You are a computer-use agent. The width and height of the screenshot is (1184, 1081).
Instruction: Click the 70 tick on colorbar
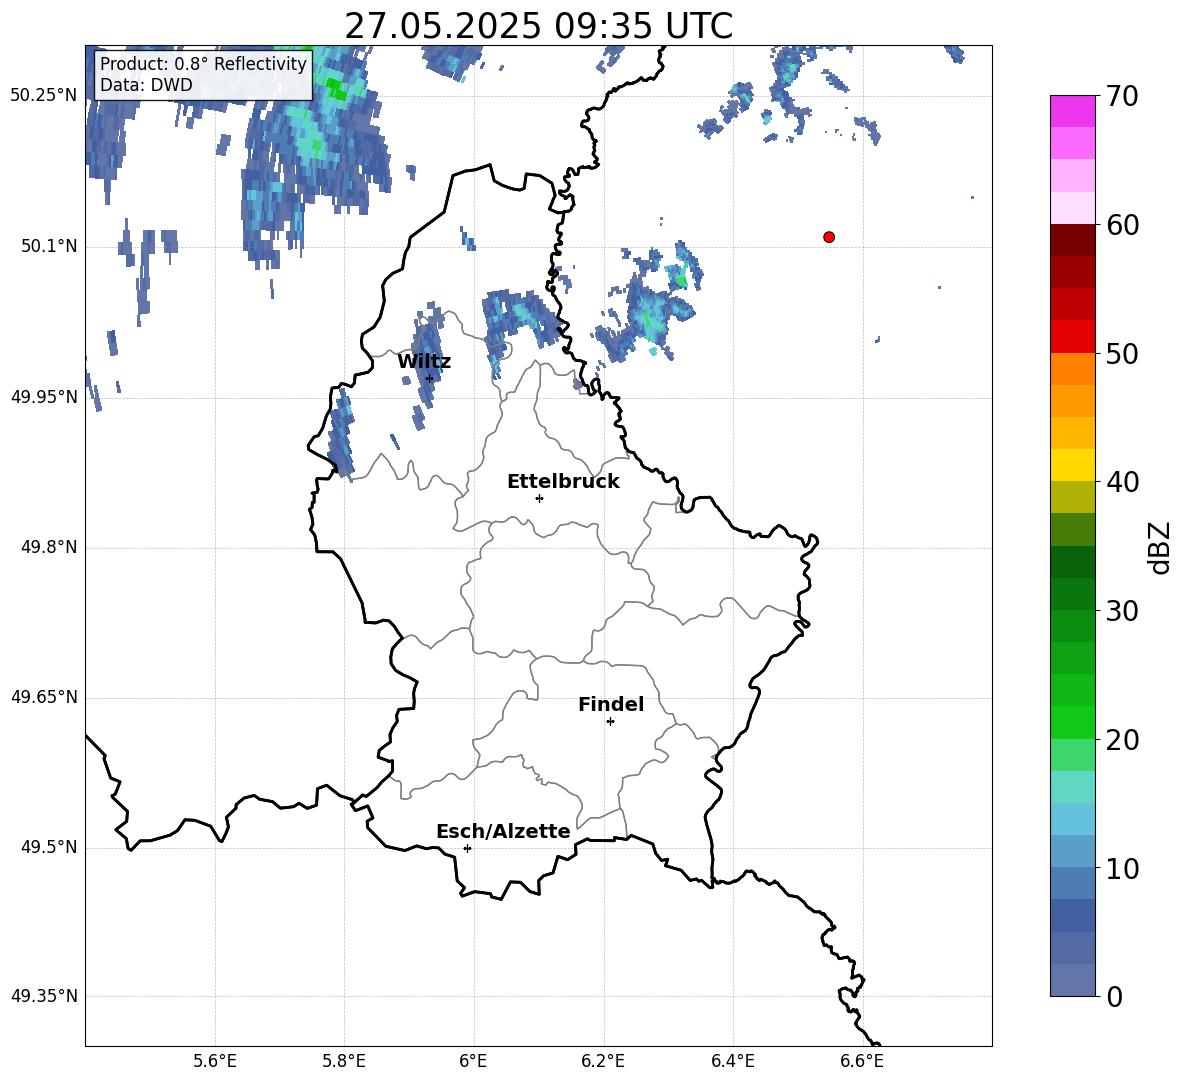point(1122,96)
